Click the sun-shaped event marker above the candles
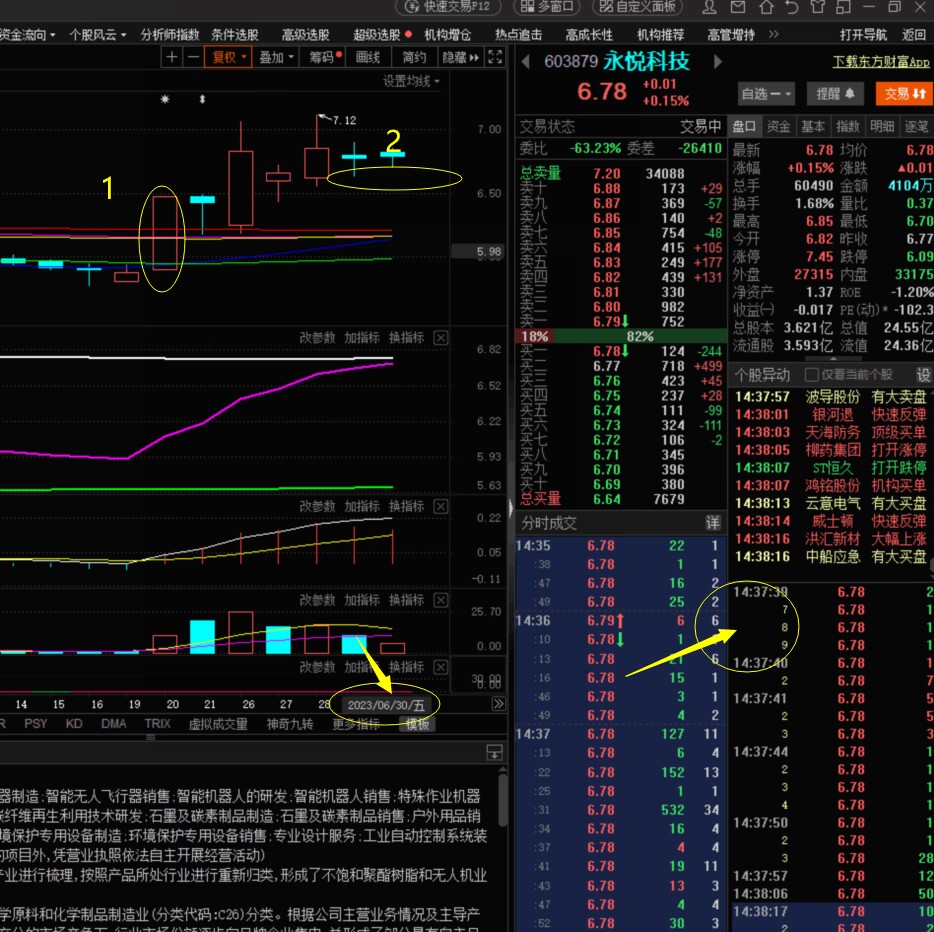Viewport: 934px width, 932px height. point(165,99)
